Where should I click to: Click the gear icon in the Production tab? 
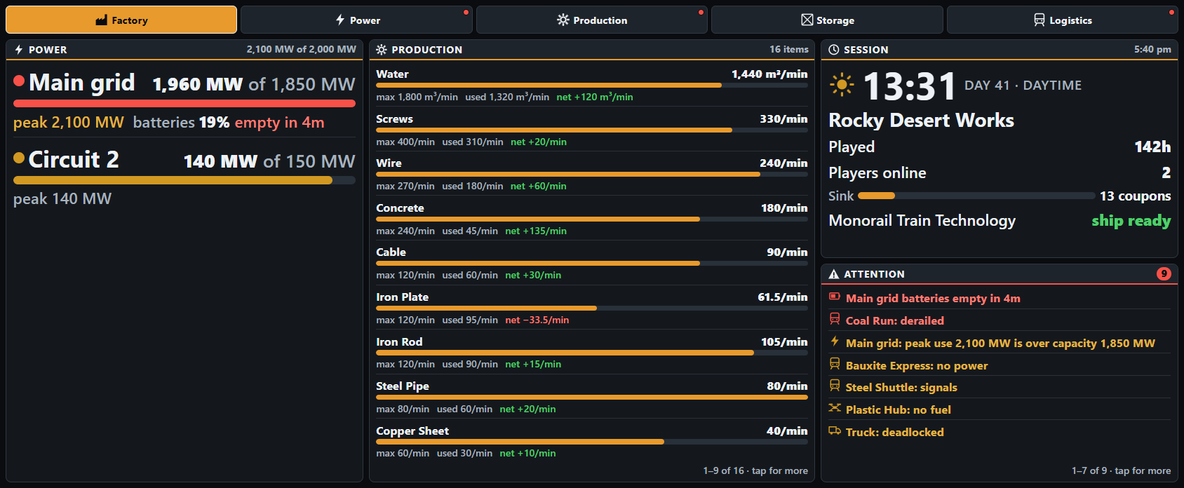(x=563, y=20)
